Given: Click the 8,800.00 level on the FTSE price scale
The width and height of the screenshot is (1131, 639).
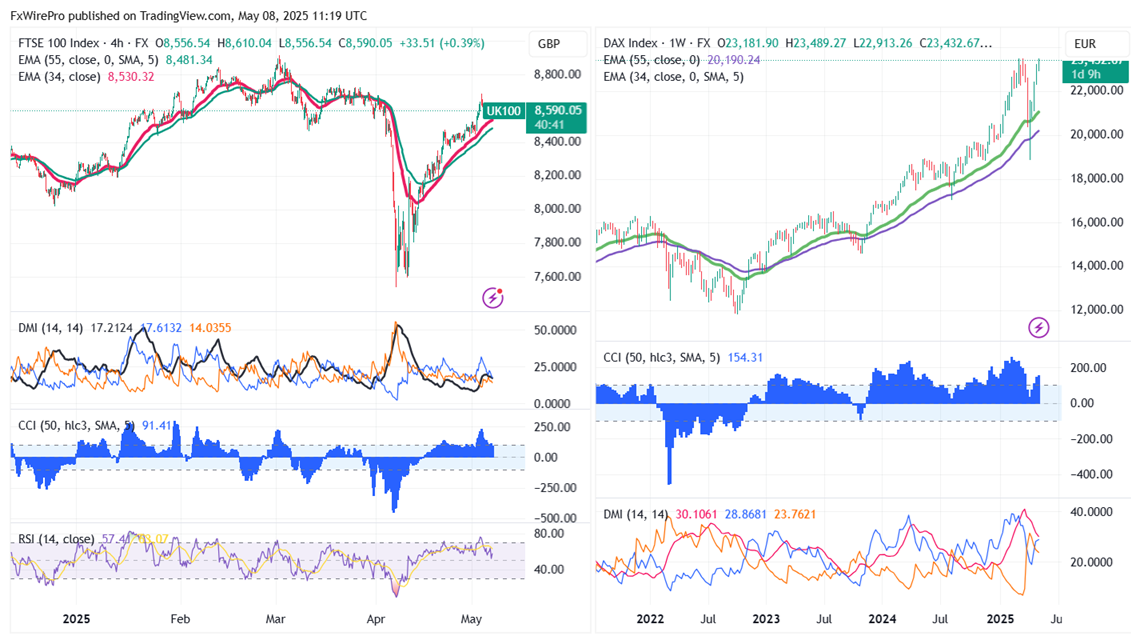Looking at the screenshot, I should coord(557,75).
